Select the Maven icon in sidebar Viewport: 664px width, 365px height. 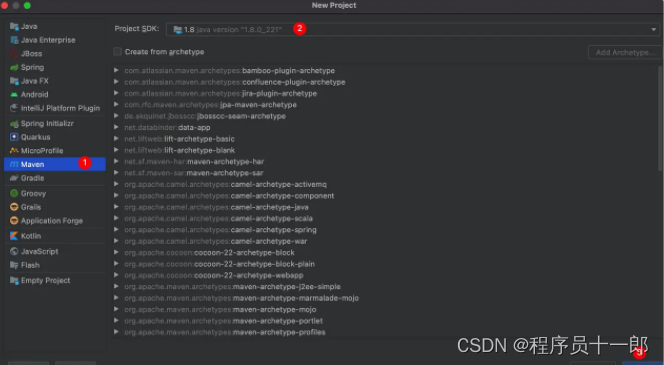(x=14, y=164)
